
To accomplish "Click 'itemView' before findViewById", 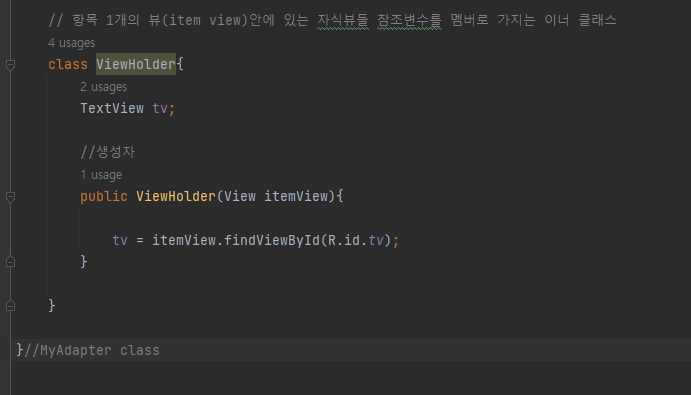I will click(x=184, y=240).
